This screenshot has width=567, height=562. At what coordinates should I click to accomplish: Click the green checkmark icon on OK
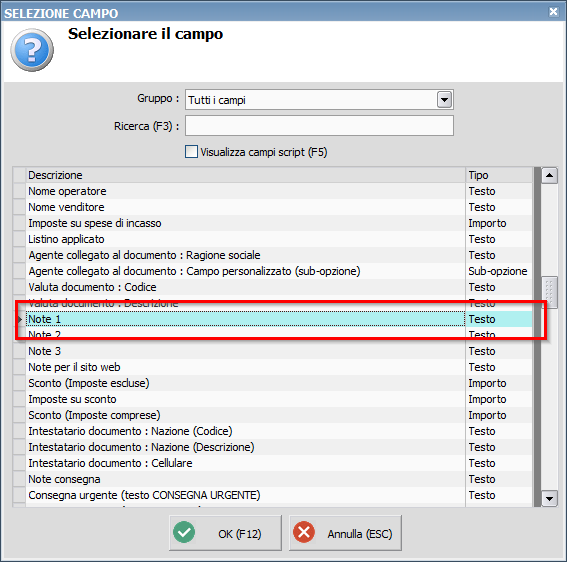(184, 532)
